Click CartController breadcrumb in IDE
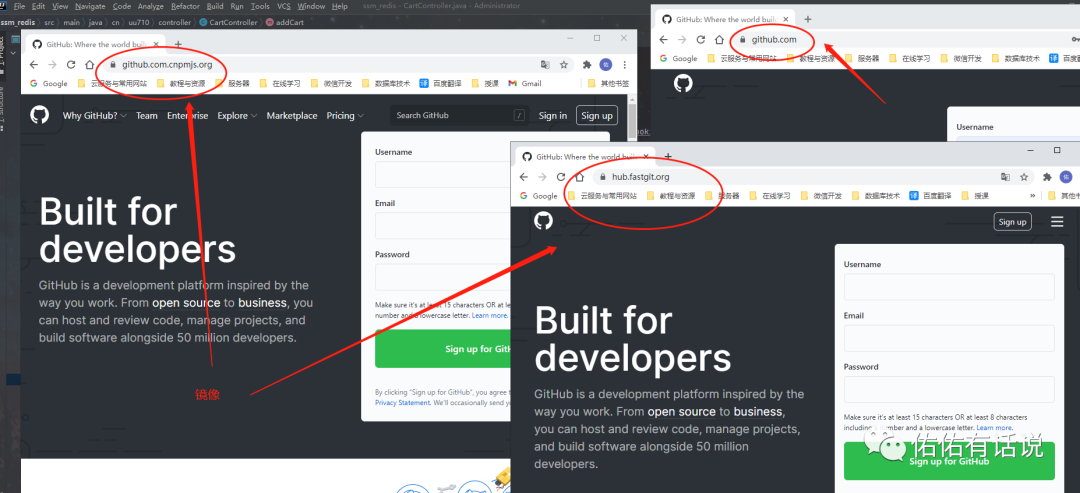The height and width of the screenshot is (493, 1080). pyautogui.click(x=228, y=22)
